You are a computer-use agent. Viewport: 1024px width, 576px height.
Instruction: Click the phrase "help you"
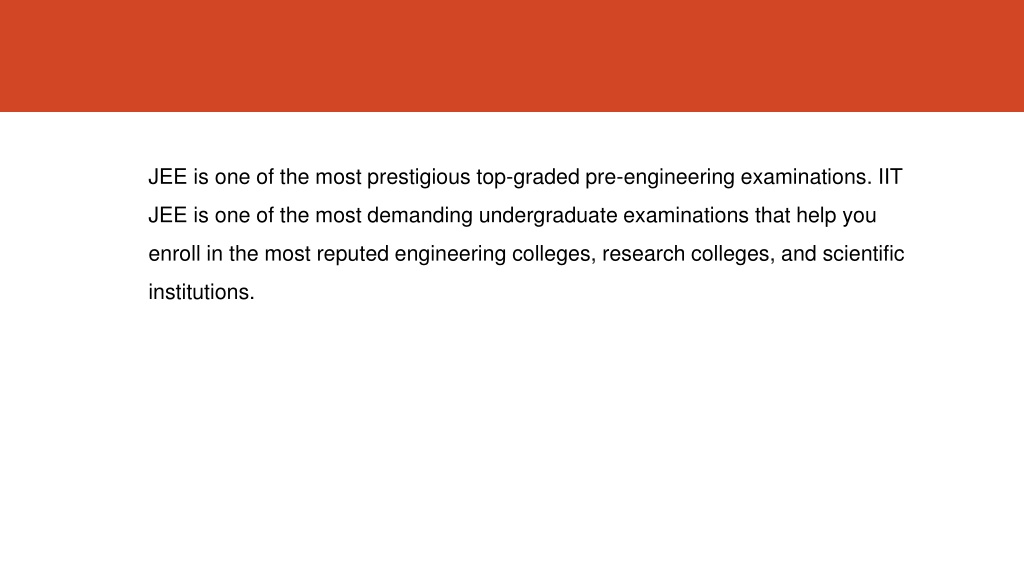836,216
